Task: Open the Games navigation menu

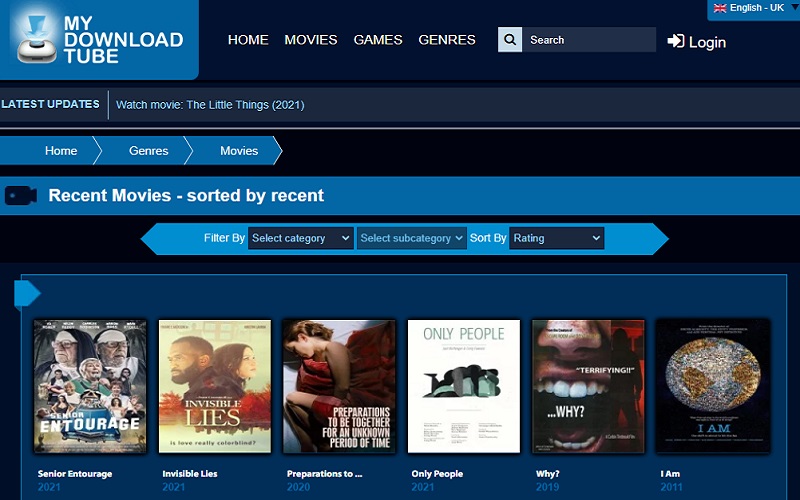Action: click(378, 40)
